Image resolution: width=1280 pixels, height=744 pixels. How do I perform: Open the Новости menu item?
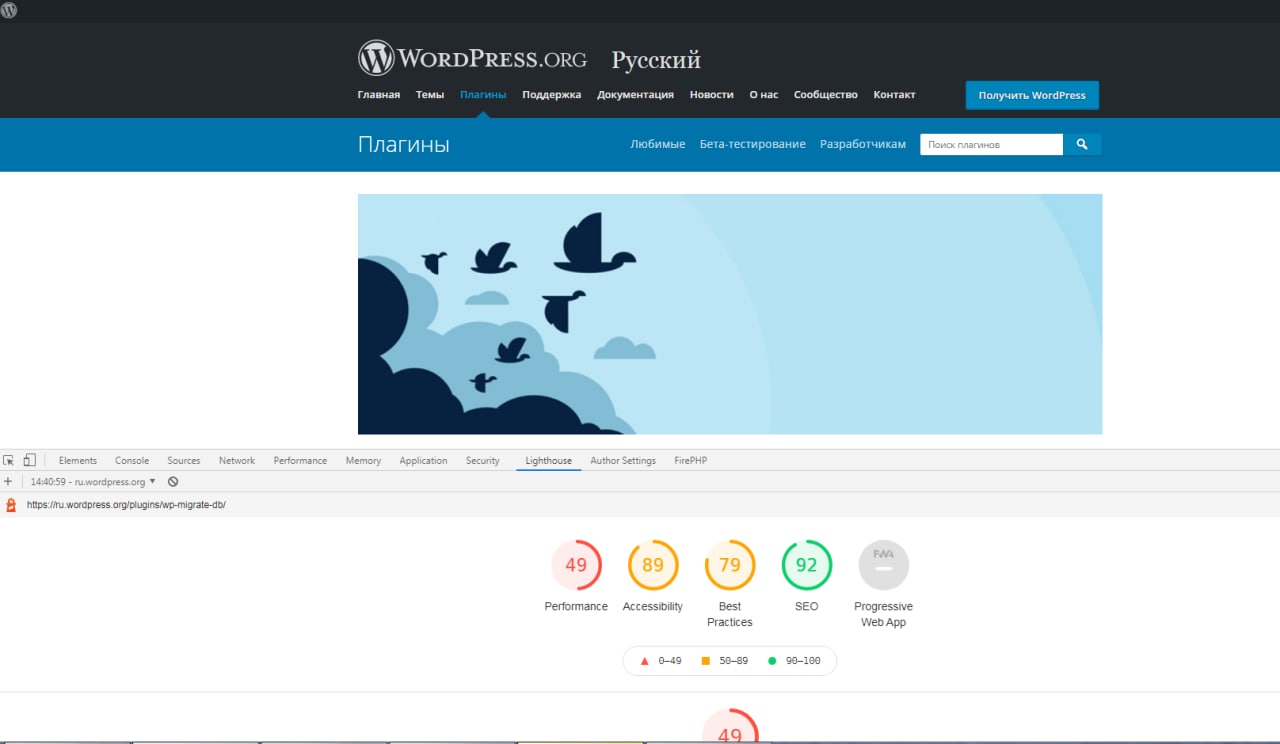tap(711, 95)
